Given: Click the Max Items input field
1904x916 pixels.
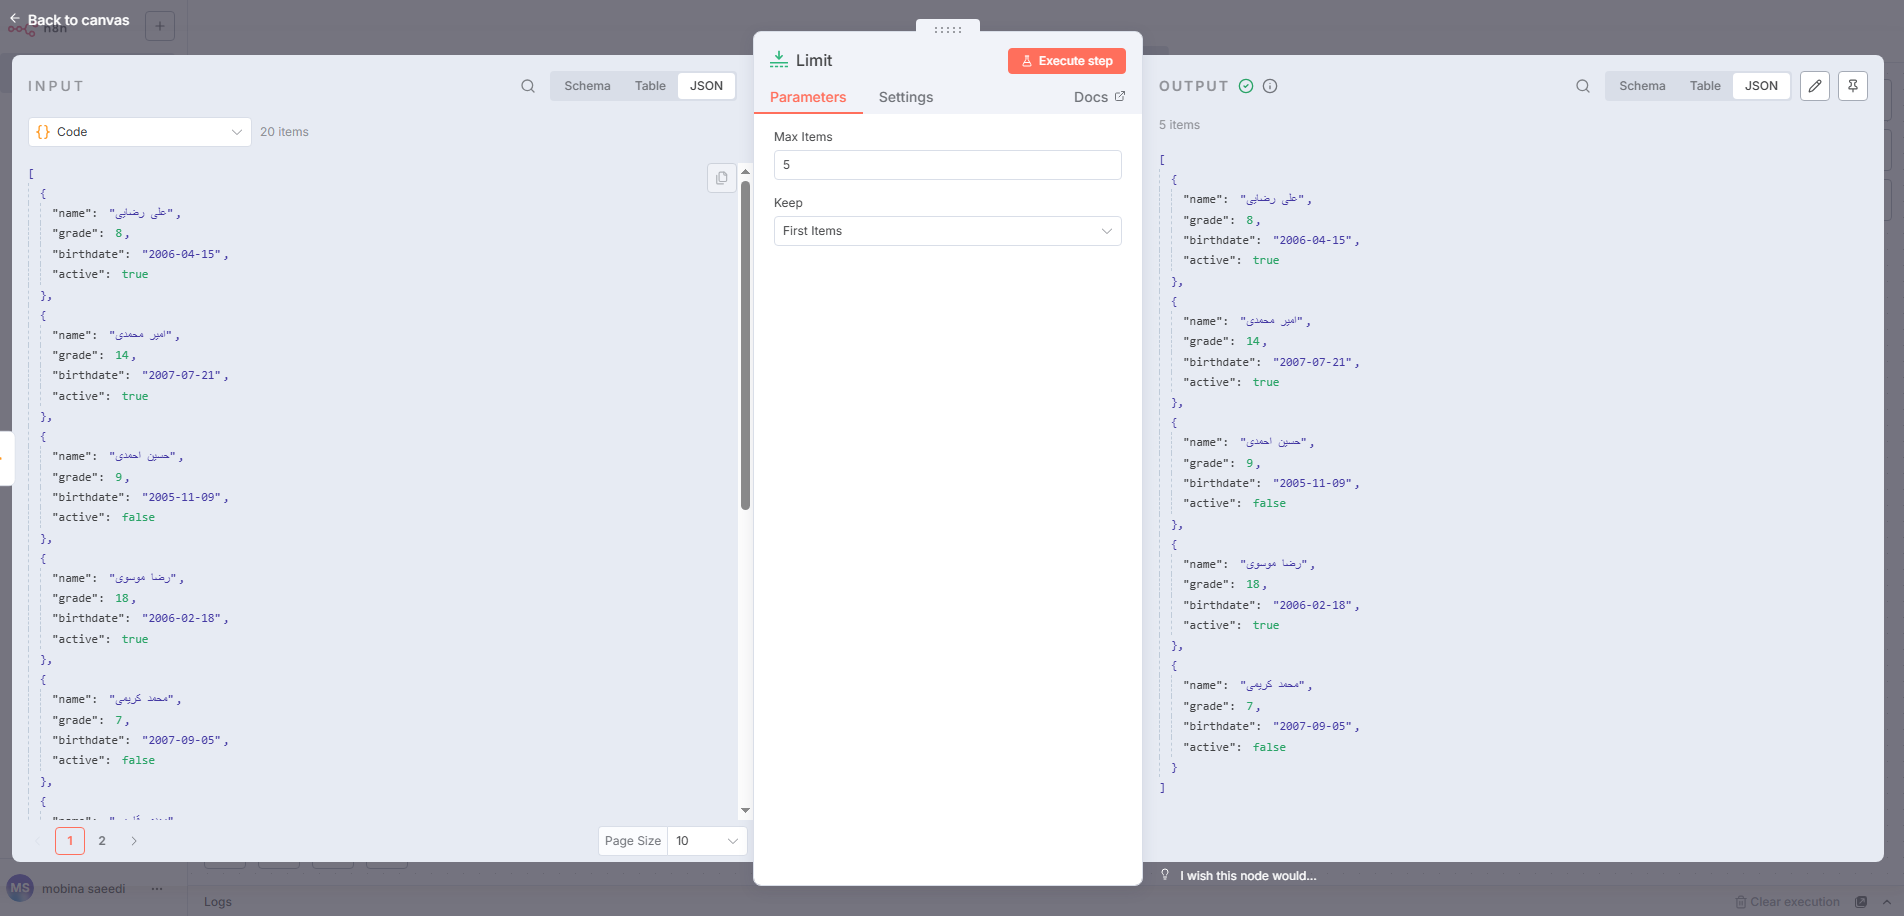Looking at the screenshot, I should pyautogui.click(x=947, y=165).
